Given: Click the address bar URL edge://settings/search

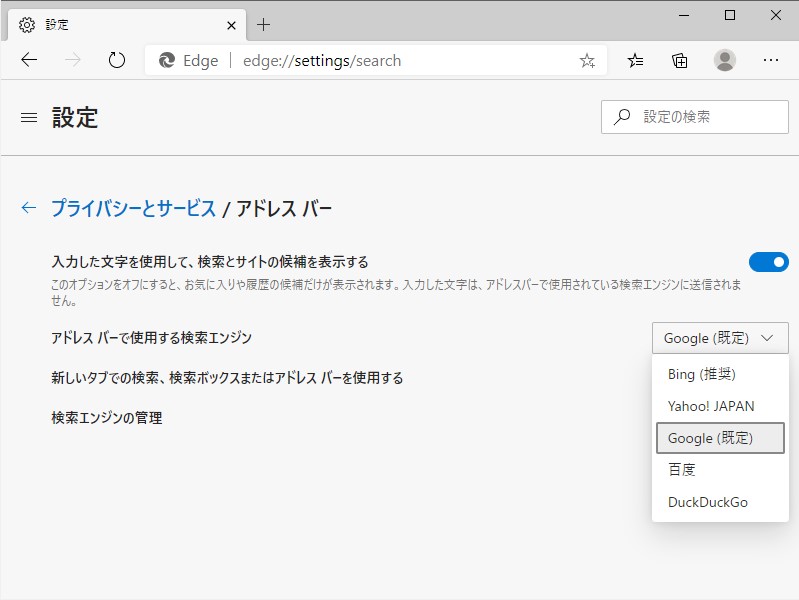Looking at the screenshot, I should [x=322, y=61].
